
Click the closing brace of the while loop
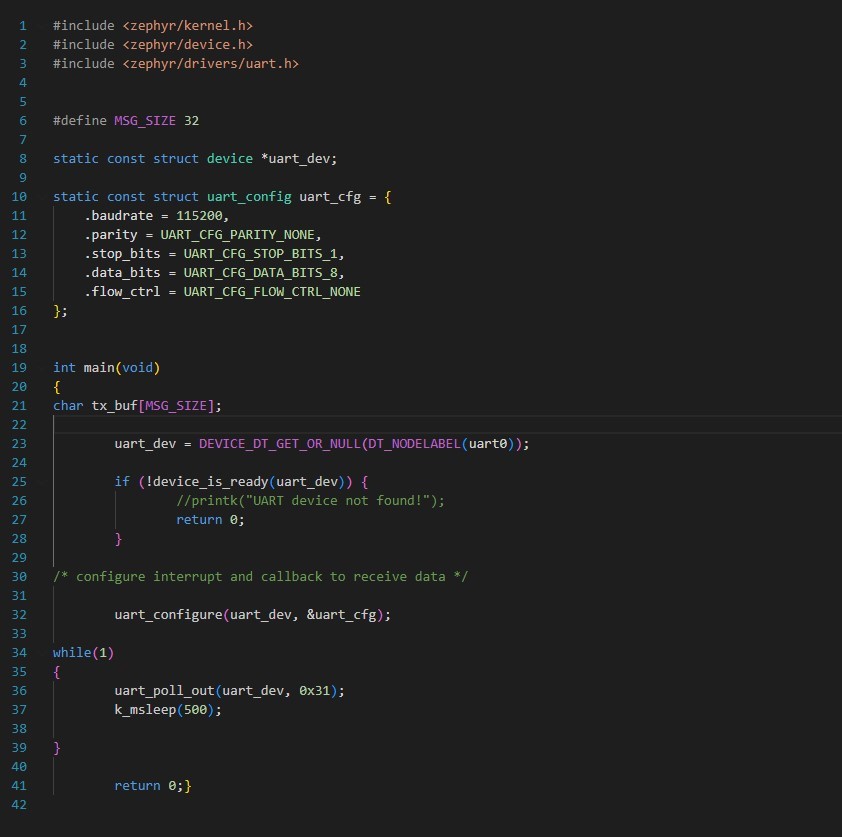pyautogui.click(x=57, y=748)
